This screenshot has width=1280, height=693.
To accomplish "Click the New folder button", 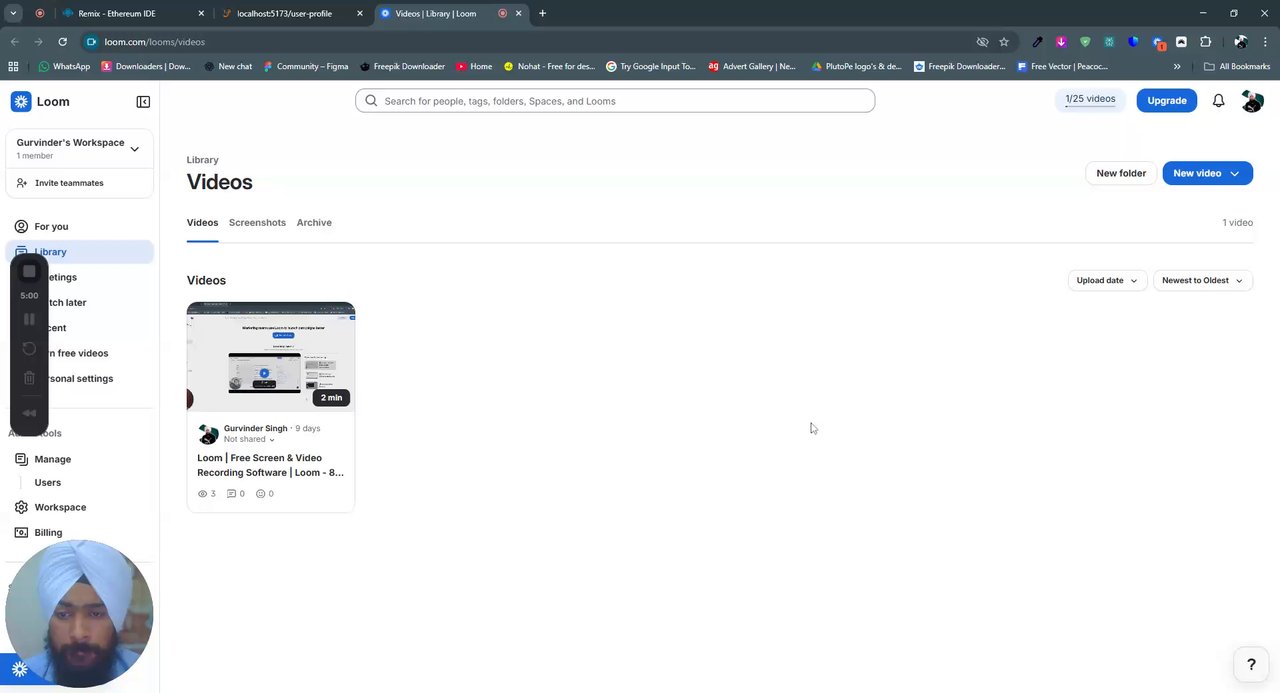I will 1121,173.
